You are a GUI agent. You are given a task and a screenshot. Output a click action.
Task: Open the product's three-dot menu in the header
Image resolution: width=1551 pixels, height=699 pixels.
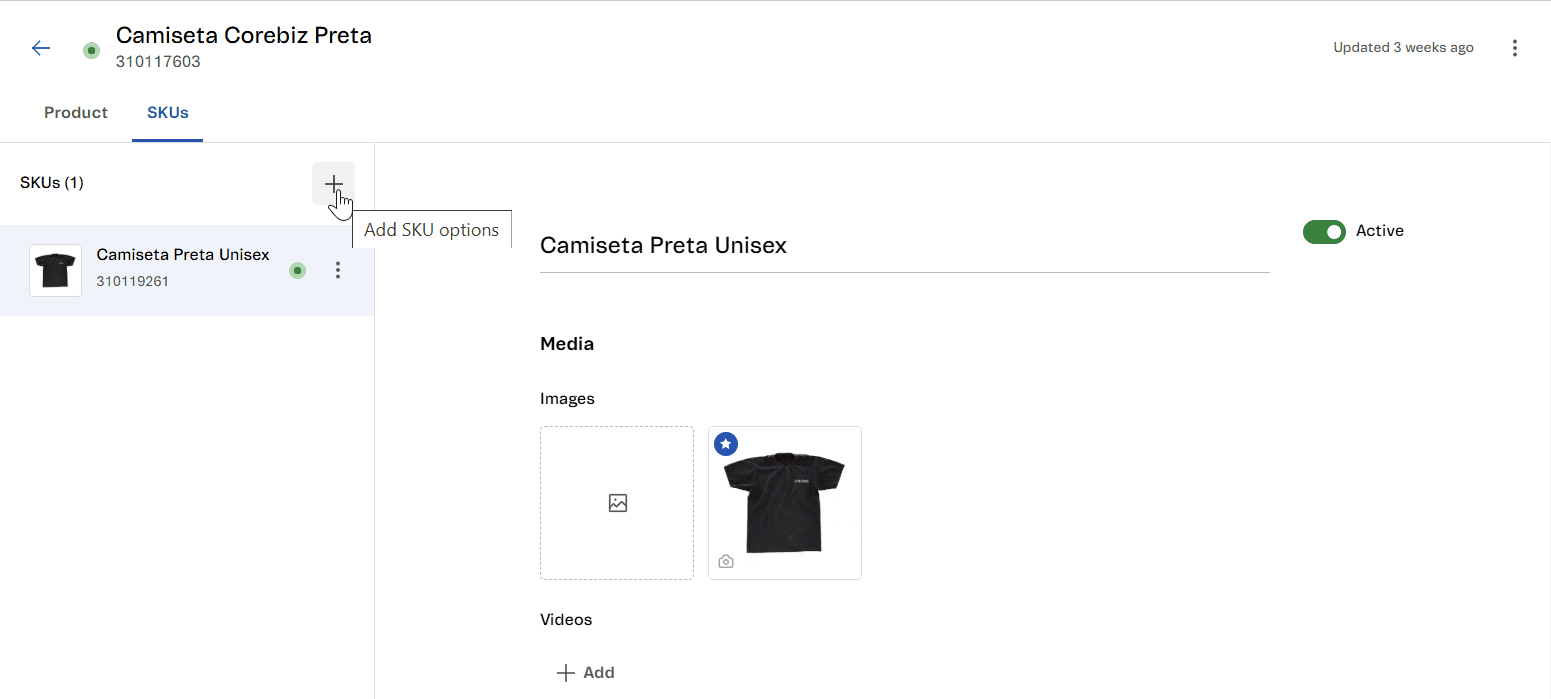pyautogui.click(x=1515, y=48)
